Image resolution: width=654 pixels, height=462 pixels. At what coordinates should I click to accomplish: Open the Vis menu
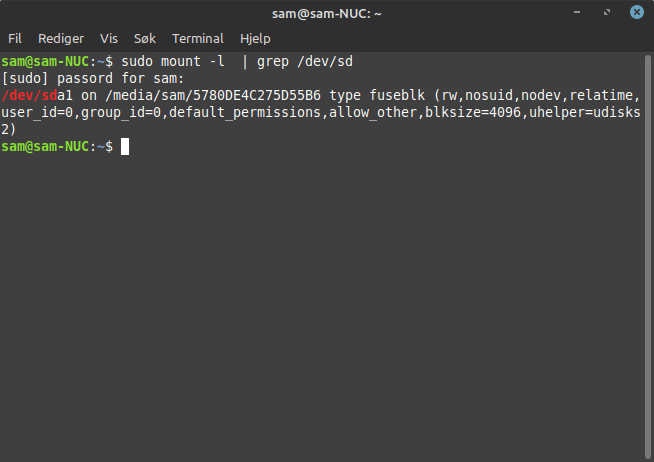coord(109,39)
